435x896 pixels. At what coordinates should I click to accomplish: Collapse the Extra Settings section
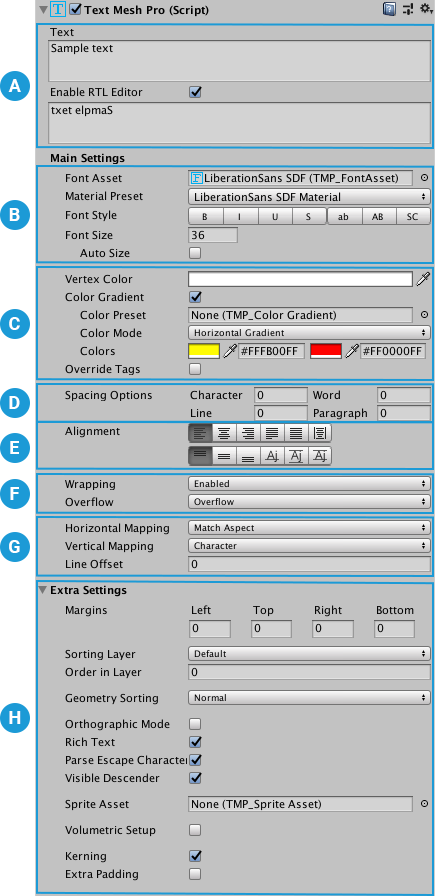[42, 590]
